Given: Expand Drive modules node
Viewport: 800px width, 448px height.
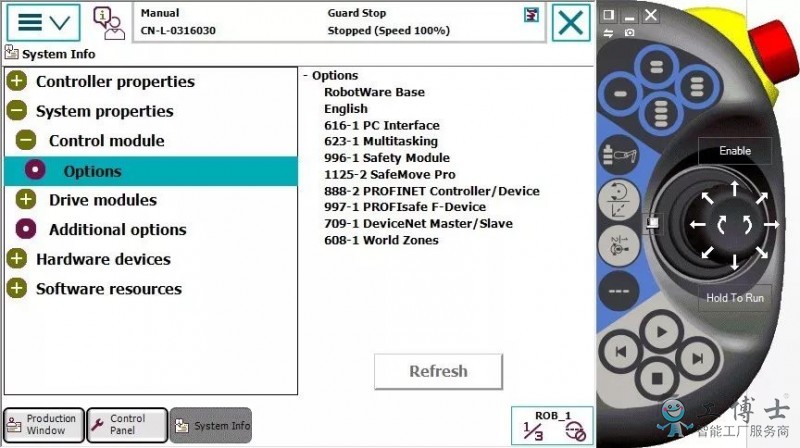Looking at the screenshot, I should coord(26,200).
